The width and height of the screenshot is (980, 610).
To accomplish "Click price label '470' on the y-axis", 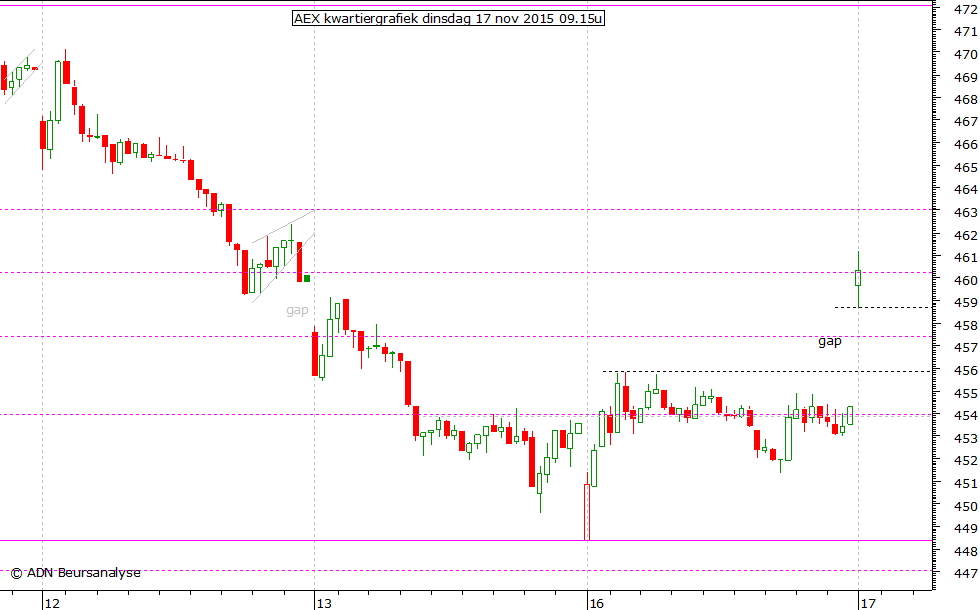I will point(966,54).
